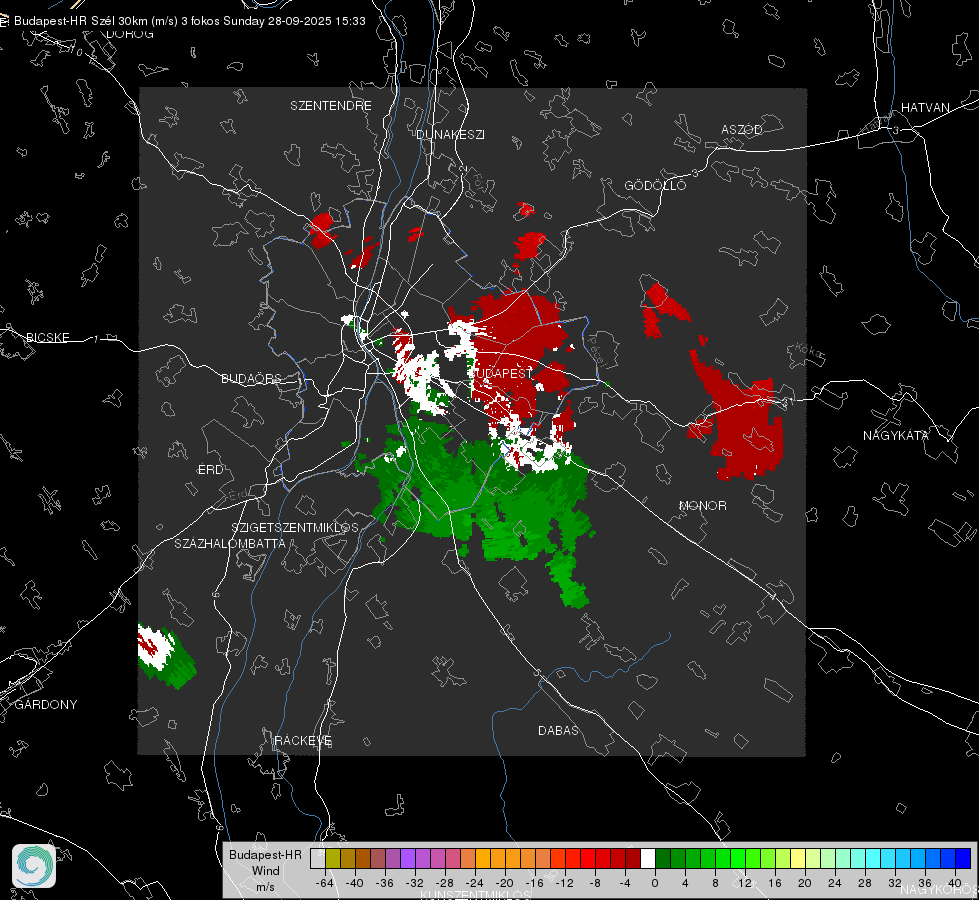Select the white zero-value legend swatch
Viewport: 979px width, 900px height.
pyautogui.click(x=648, y=859)
